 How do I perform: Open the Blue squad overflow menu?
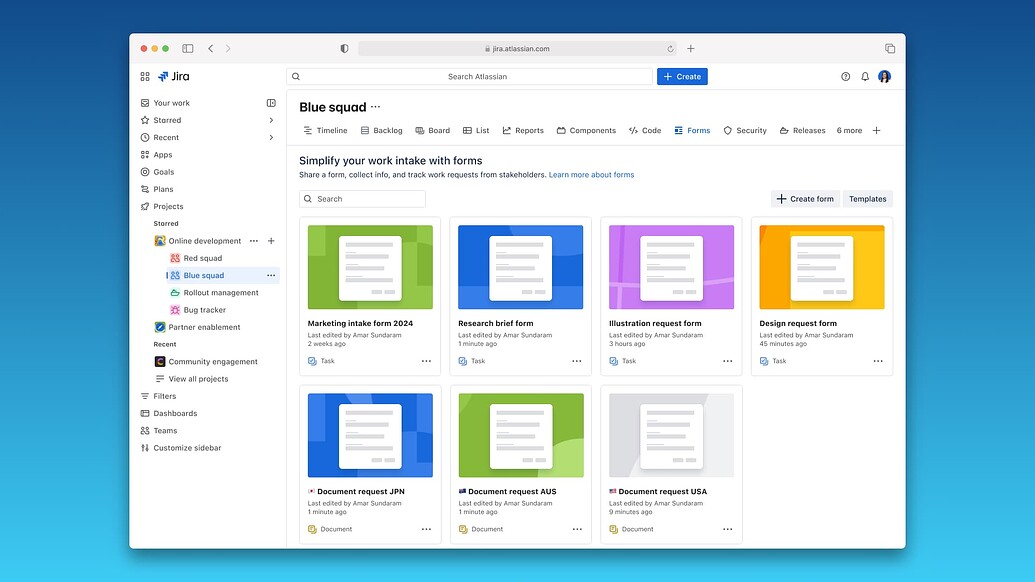click(x=270, y=275)
